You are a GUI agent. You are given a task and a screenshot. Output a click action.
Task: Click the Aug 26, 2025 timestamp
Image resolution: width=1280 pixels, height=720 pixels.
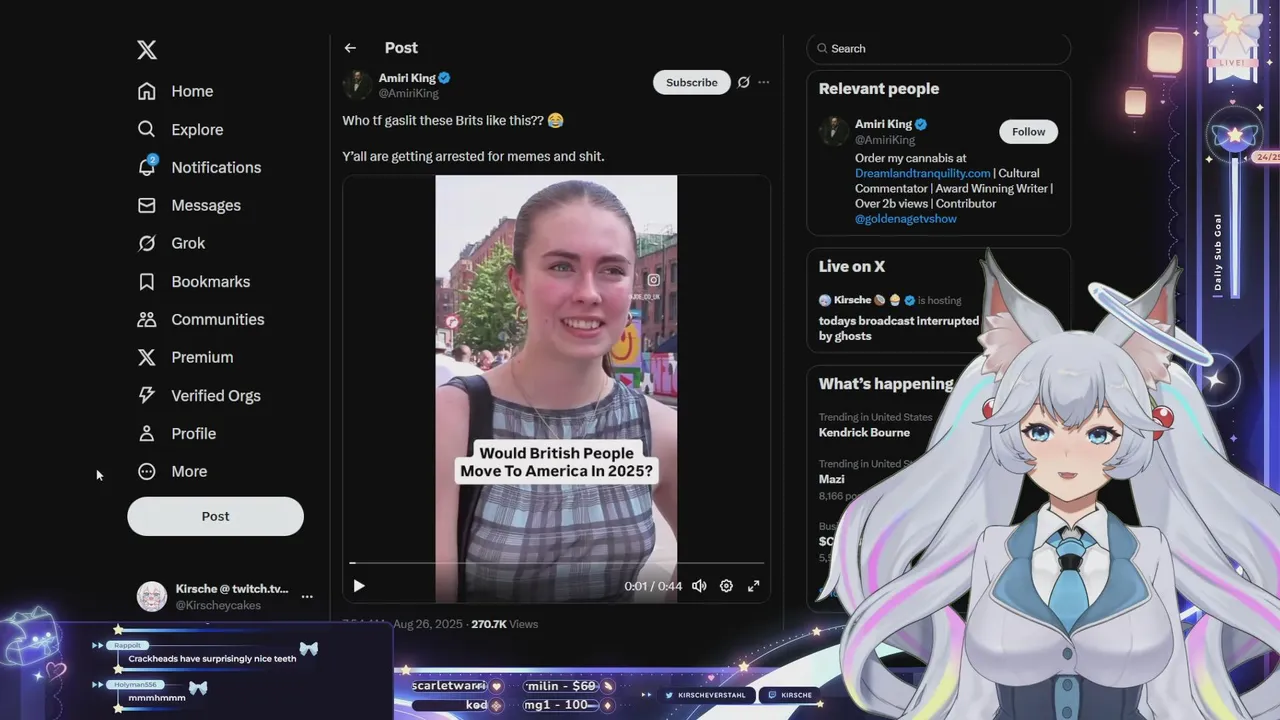(428, 624)
